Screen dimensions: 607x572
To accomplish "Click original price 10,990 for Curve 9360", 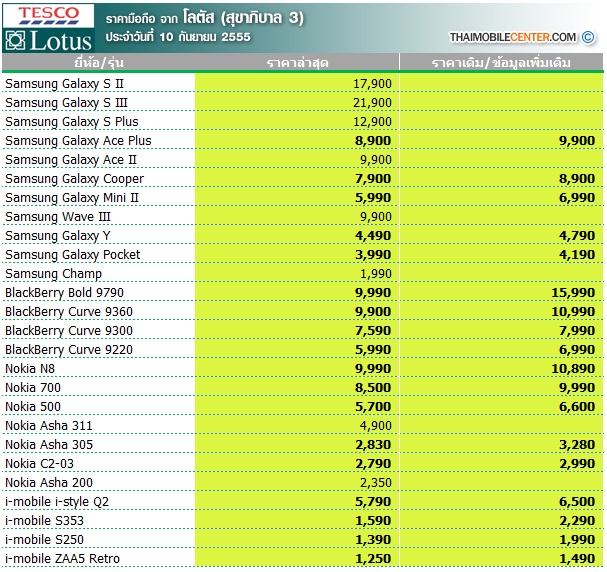I will (x=573, y=311).
